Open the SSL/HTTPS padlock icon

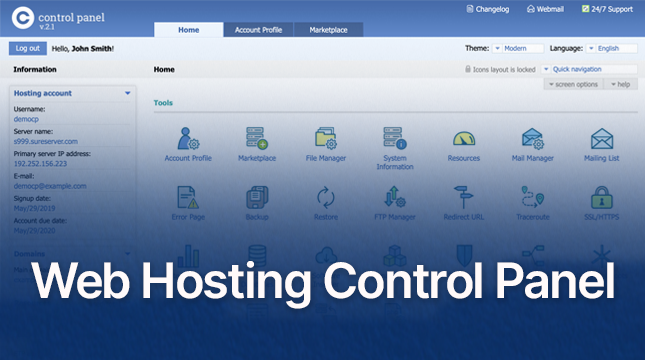(x=602, y=197)
